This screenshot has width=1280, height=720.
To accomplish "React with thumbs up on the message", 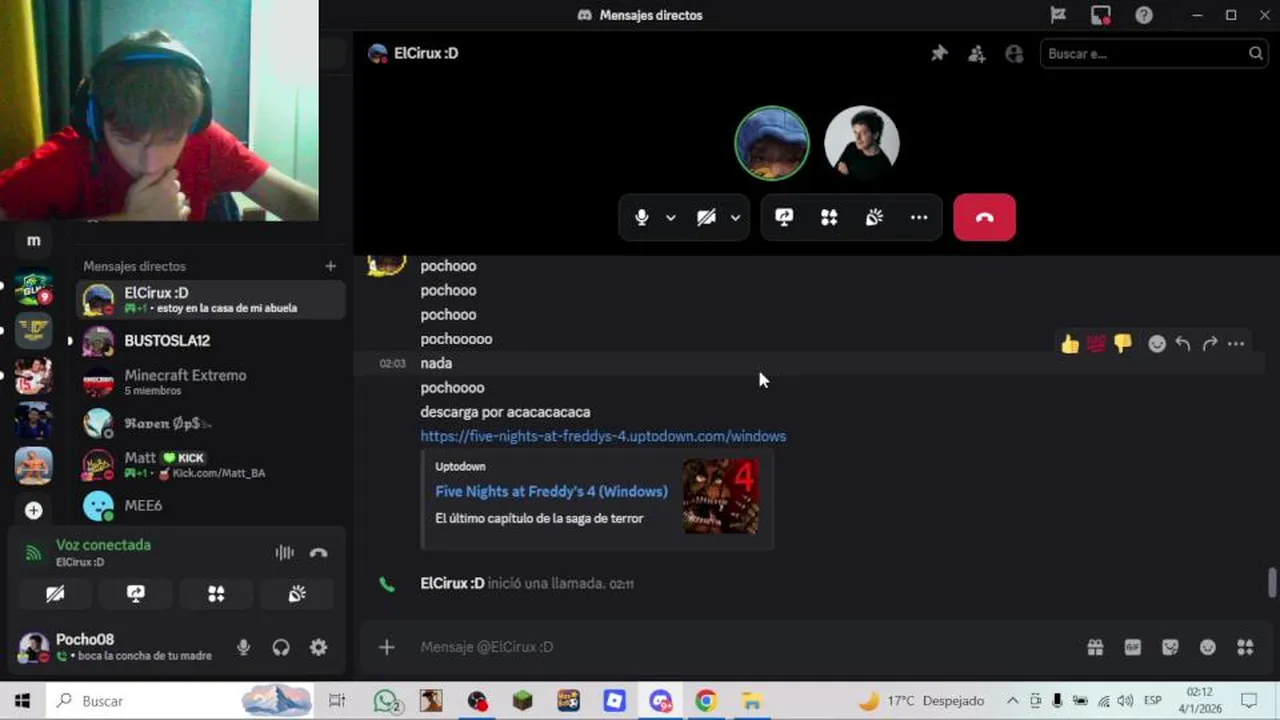I will [1070, 344].
